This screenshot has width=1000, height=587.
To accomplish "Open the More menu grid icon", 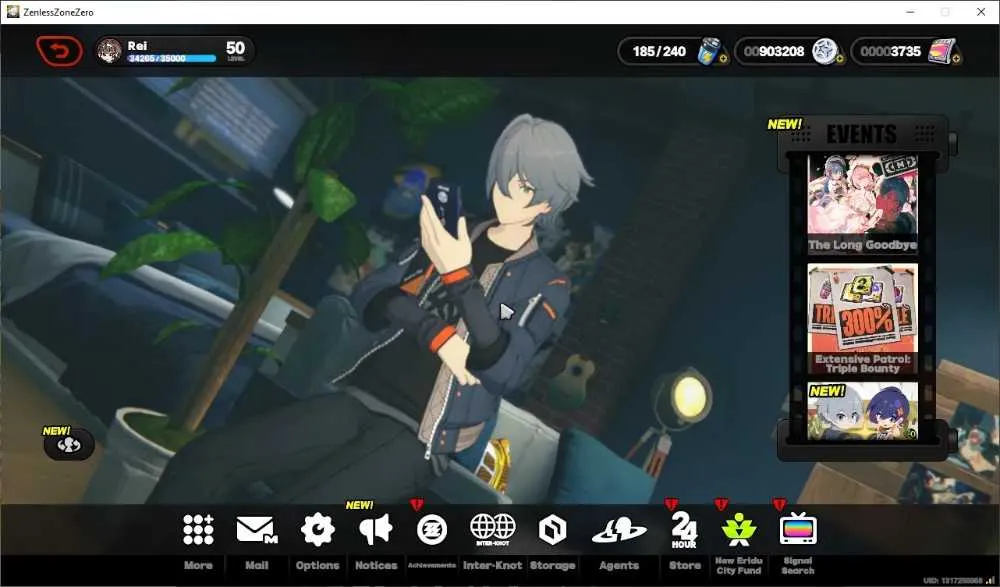I will point(198,529).
